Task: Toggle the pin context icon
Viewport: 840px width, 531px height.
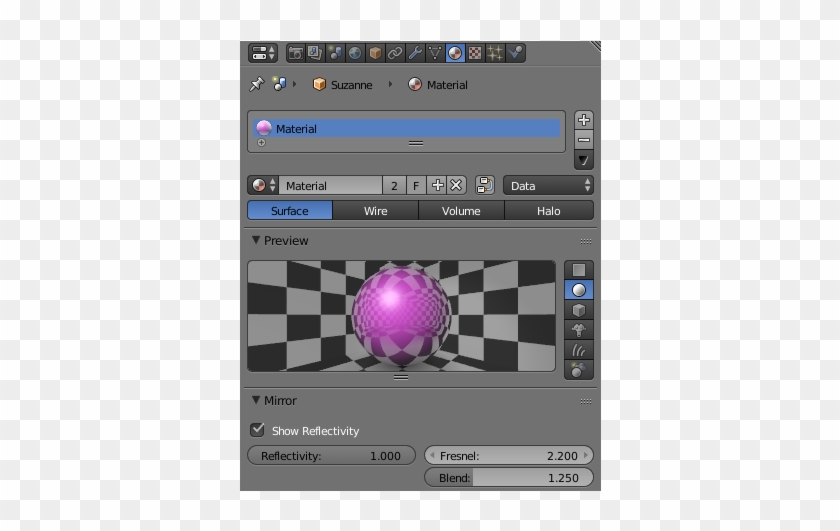Action: pyautogui.click(x=257, y=84)
